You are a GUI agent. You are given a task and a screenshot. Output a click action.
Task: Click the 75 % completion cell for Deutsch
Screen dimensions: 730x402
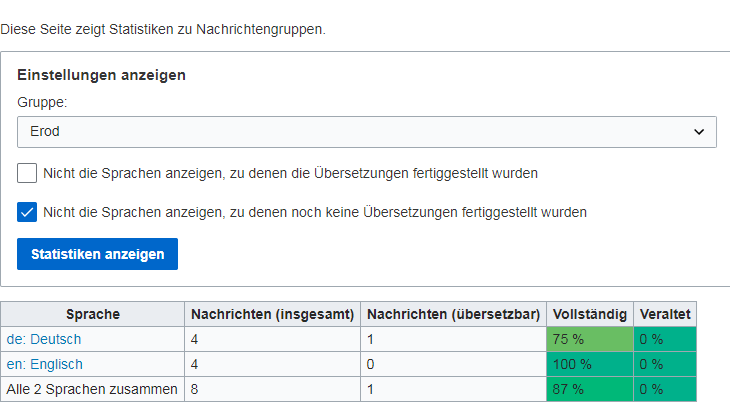590,339
